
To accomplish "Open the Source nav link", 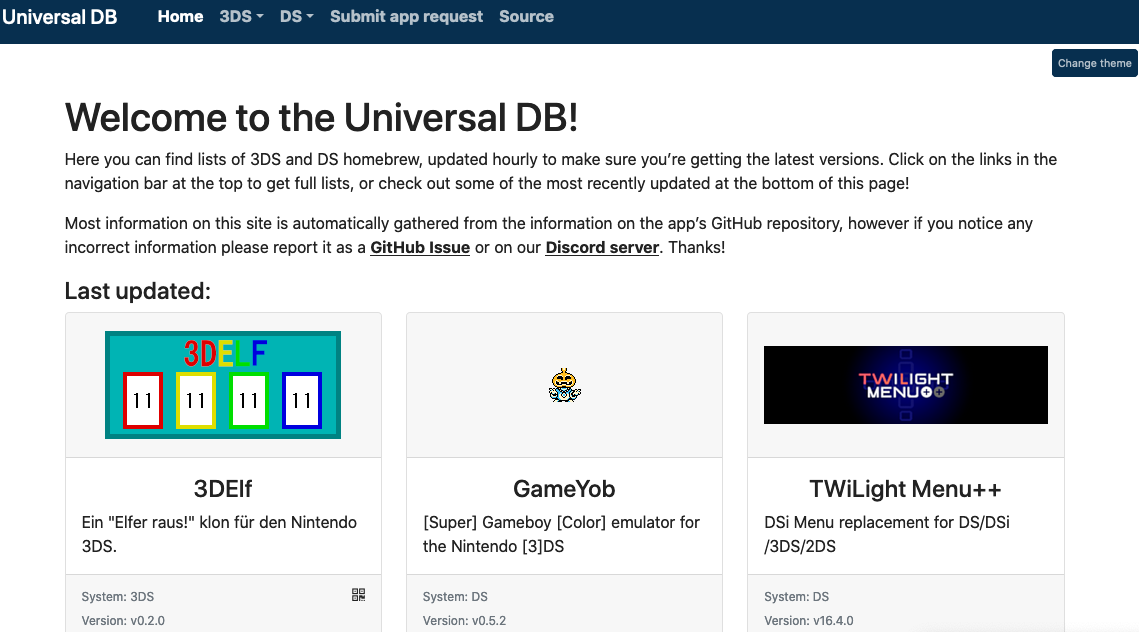I will point(526,16).
